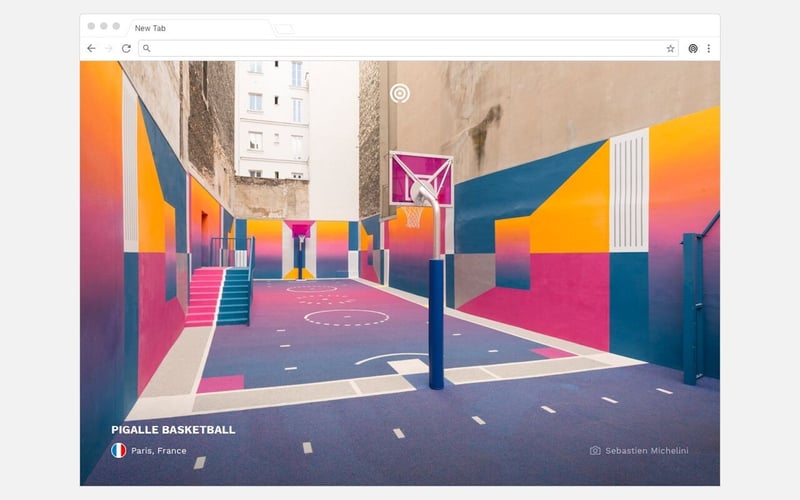Click the window close dot
Screen dimensions: 800x500
(x=91, y=26)
